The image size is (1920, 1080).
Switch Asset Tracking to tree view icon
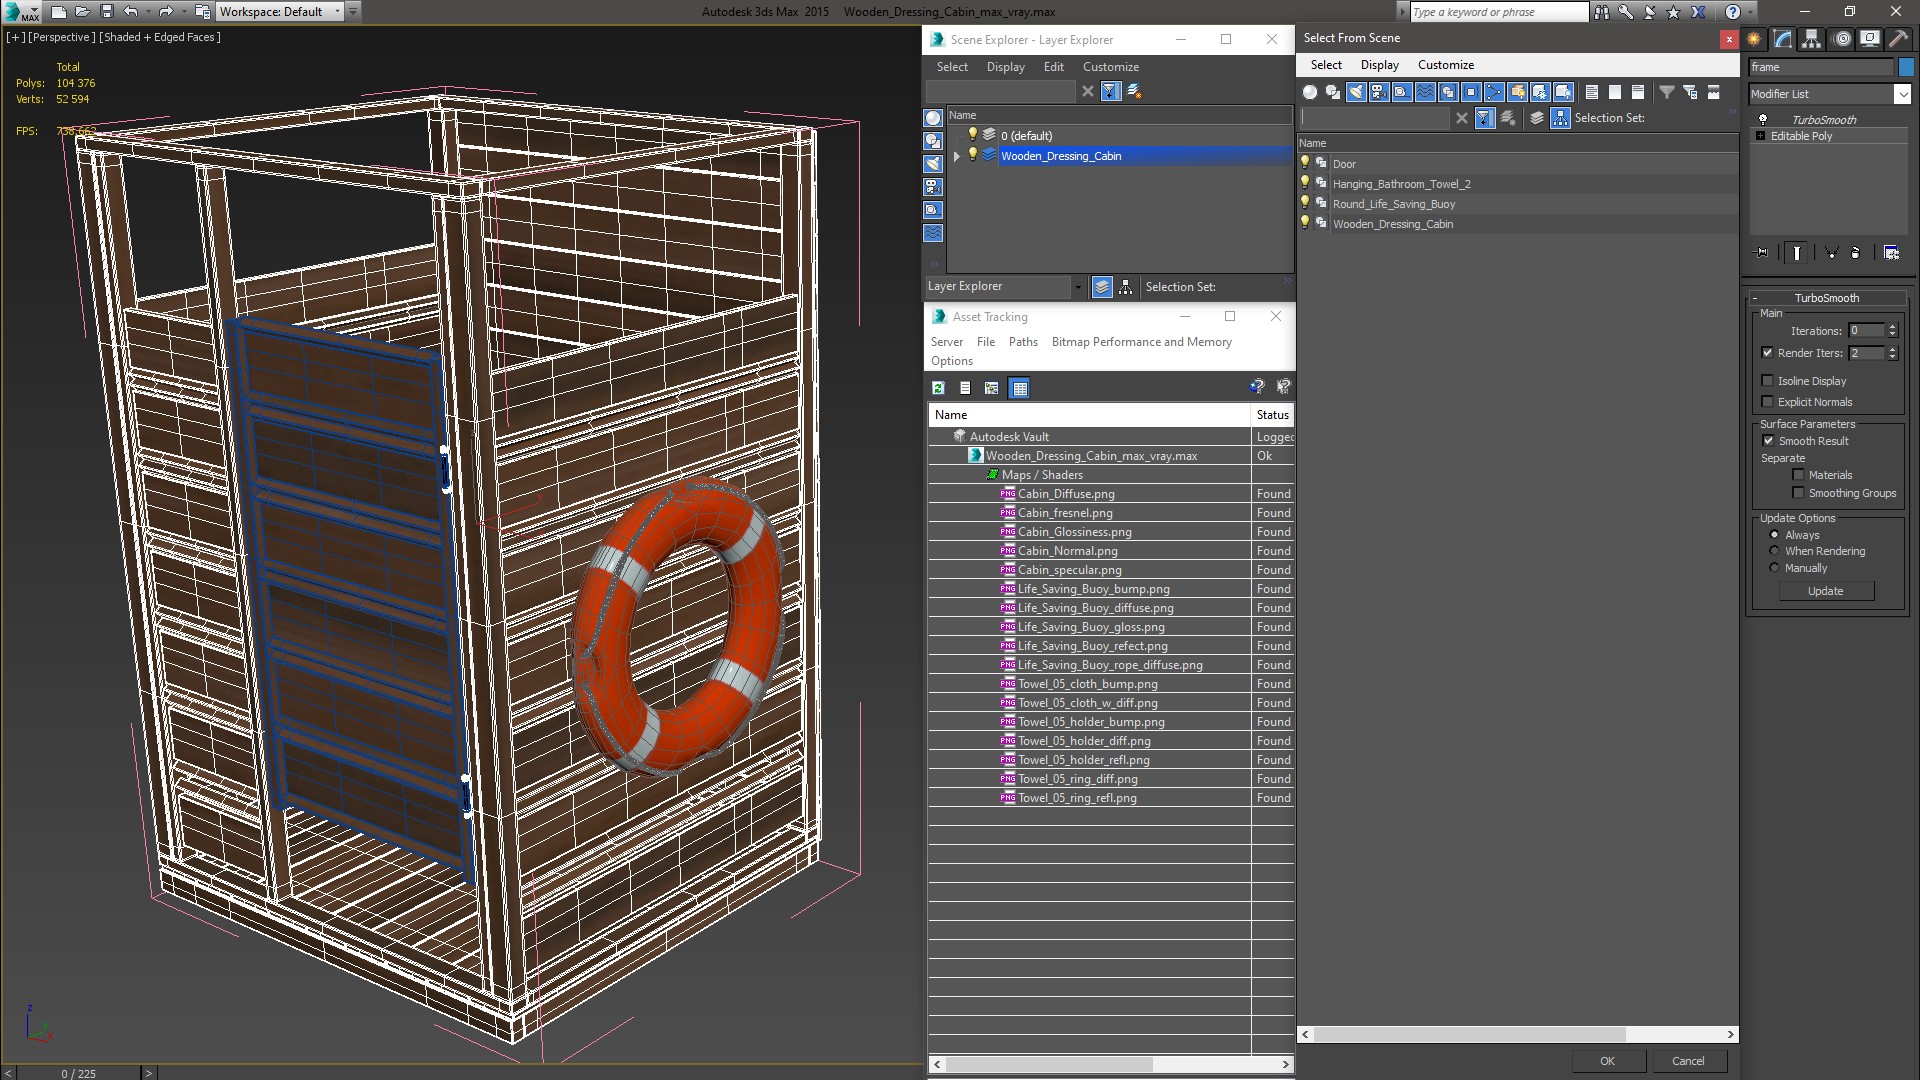991,388
